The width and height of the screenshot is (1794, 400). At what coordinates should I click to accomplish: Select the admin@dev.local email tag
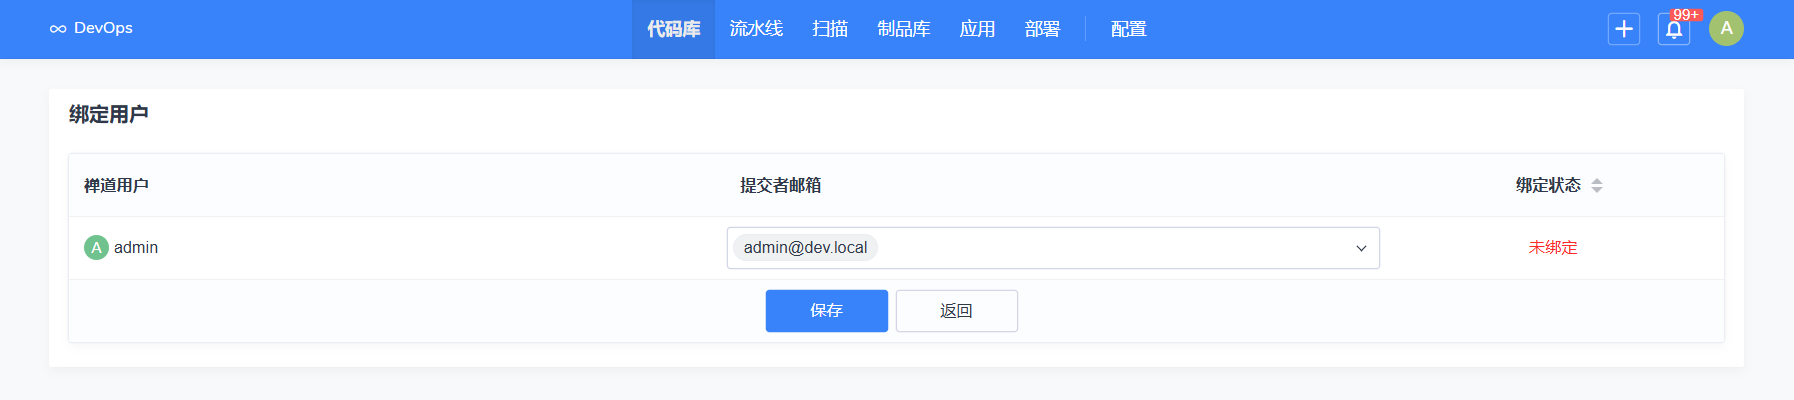[805, 248]
